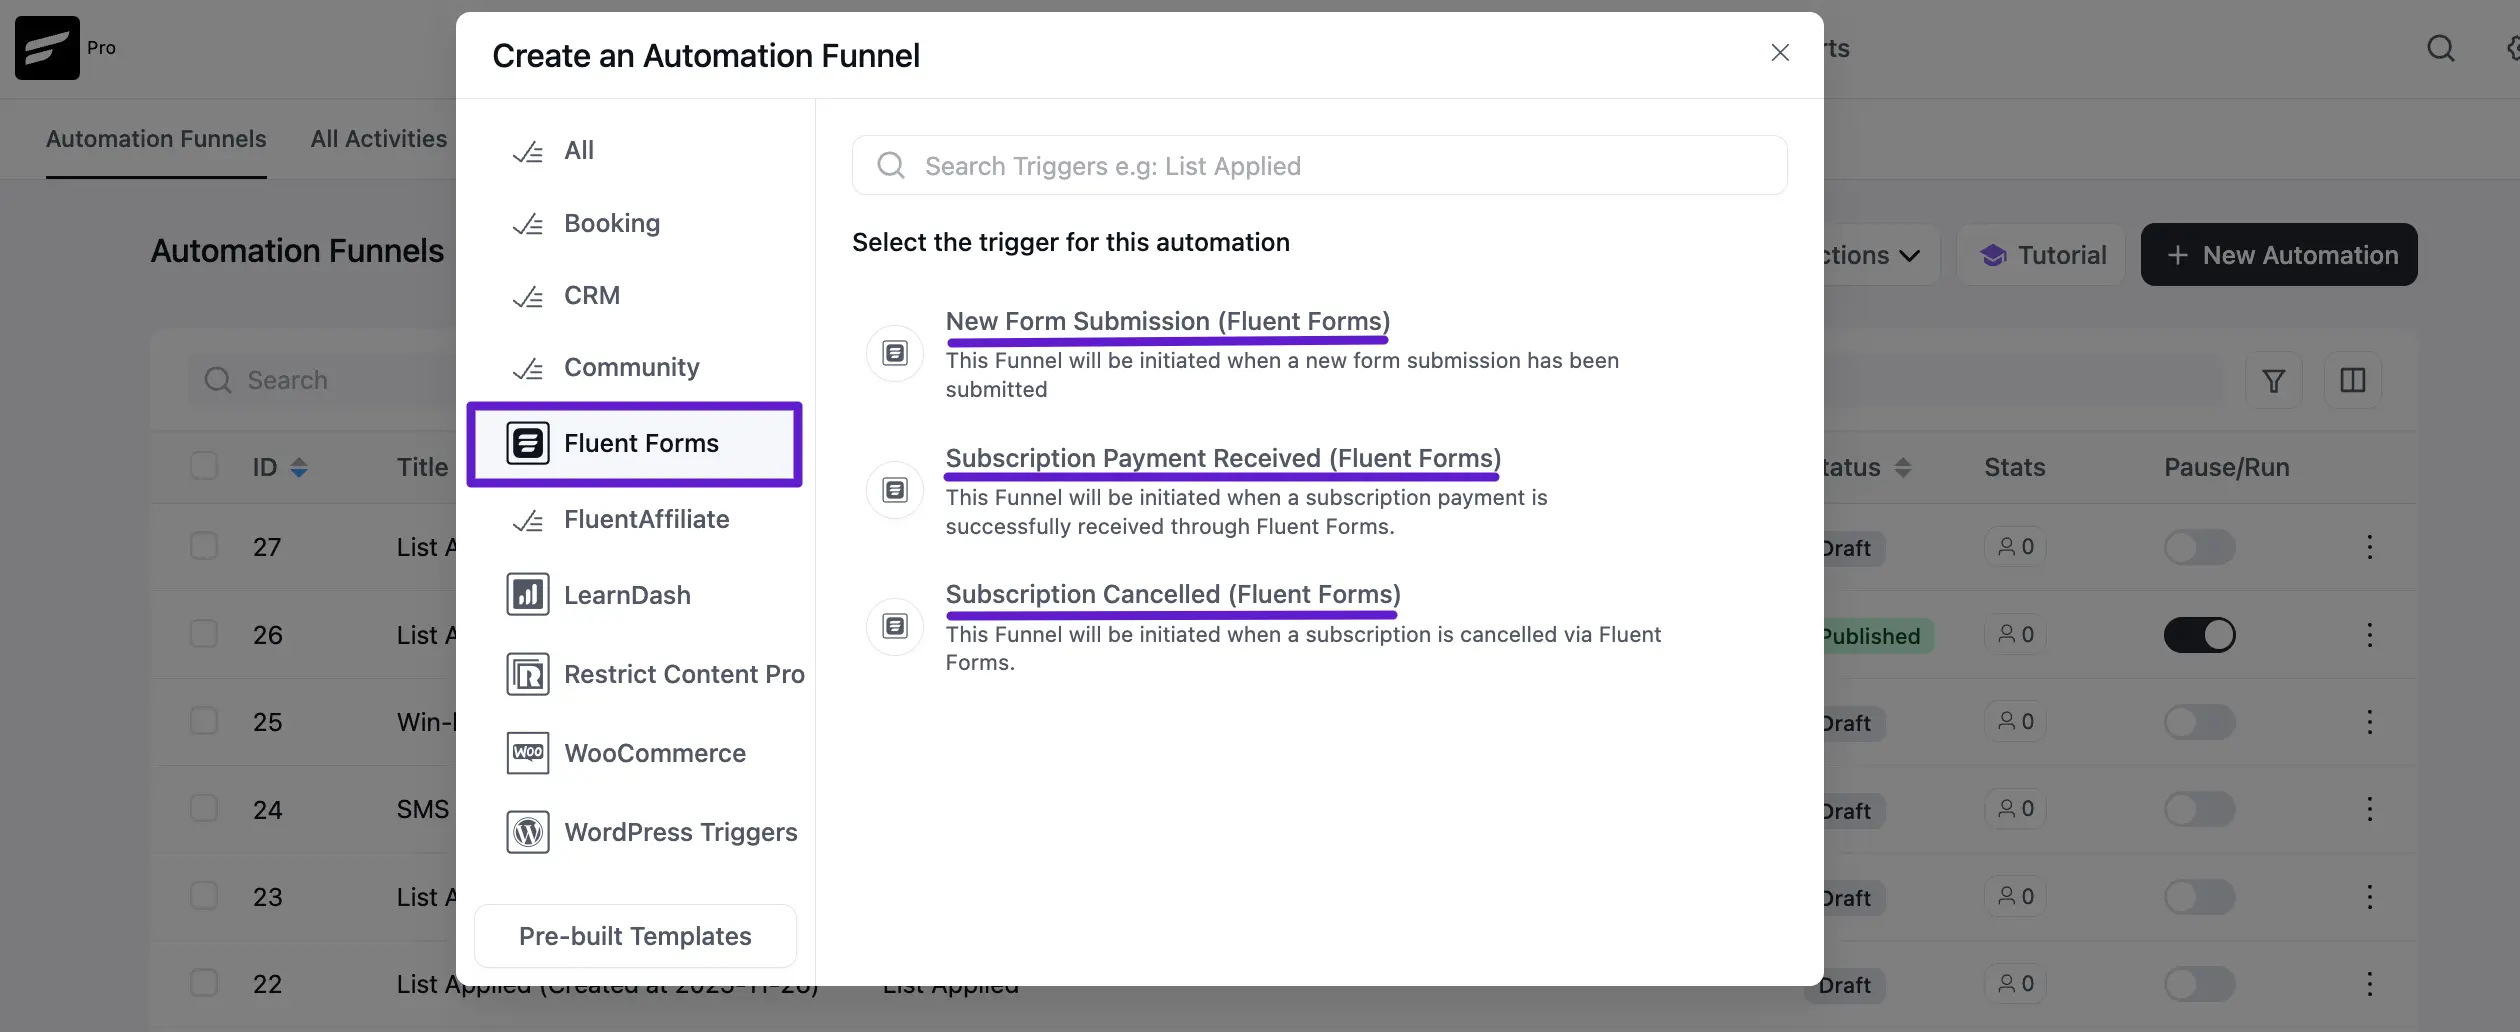Open the three-dot menu for funnel 22
Viewport: 2520px width, 1032px height.
2369,984
